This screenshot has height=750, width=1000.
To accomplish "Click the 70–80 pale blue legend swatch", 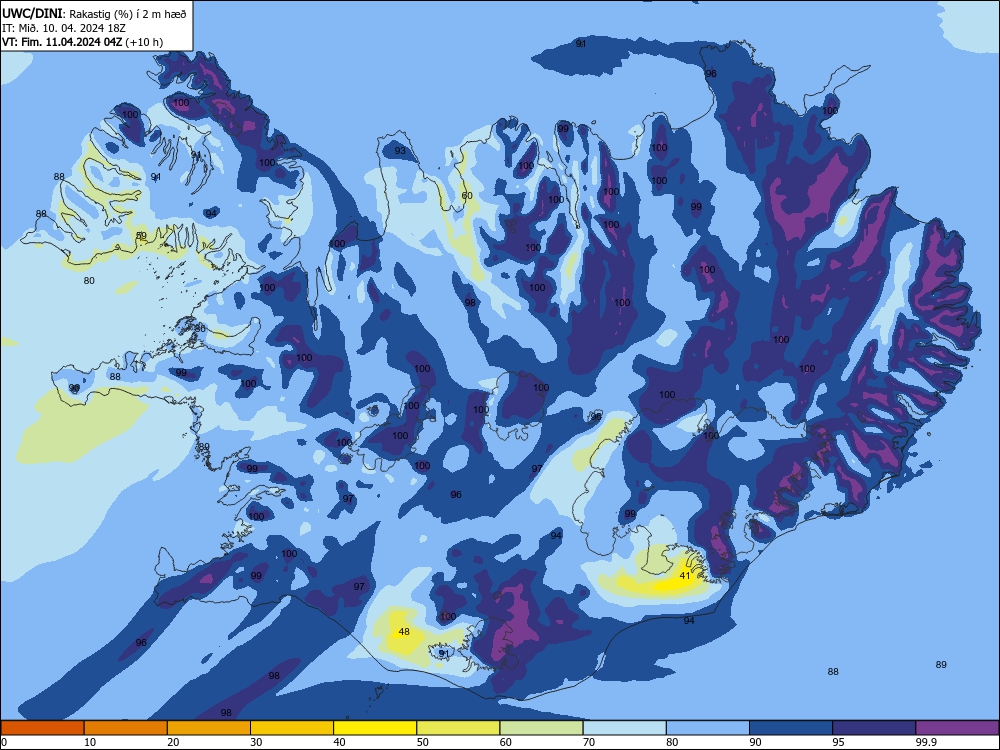I will click(x=625, y=728).
